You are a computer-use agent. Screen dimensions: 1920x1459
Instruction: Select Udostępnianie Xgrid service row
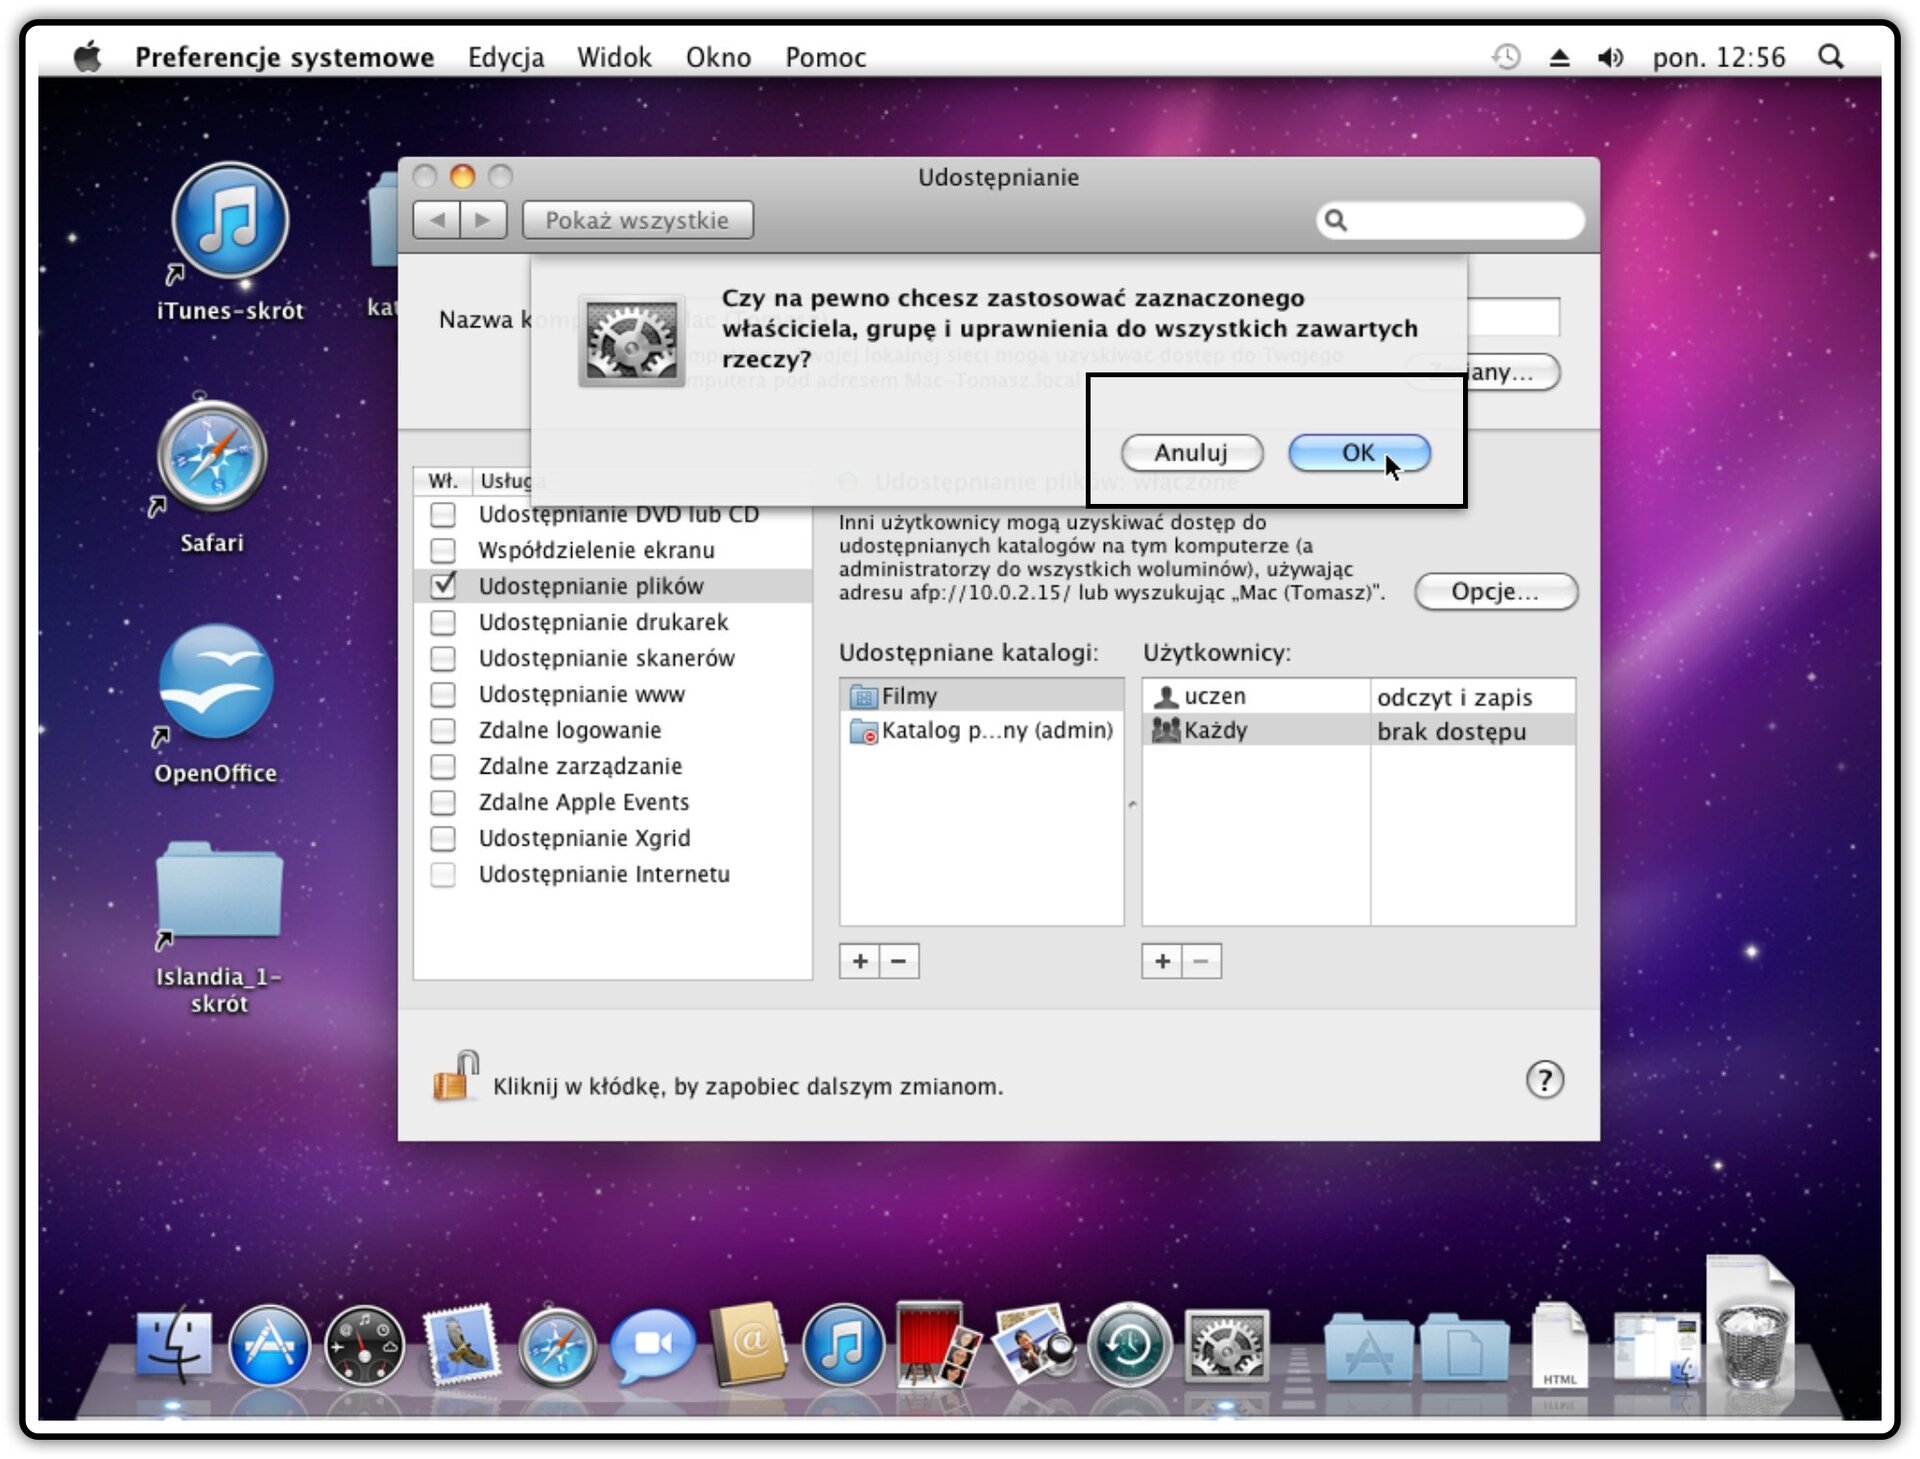[x=612, y=839]
